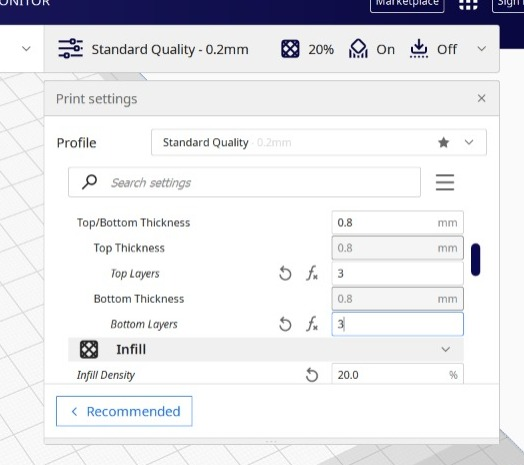Image resolution: width=524 pixels, height=465 pixels.
Task: Edit the Top/Bottom Thickness value field
Action: click(x=397, y=223)
